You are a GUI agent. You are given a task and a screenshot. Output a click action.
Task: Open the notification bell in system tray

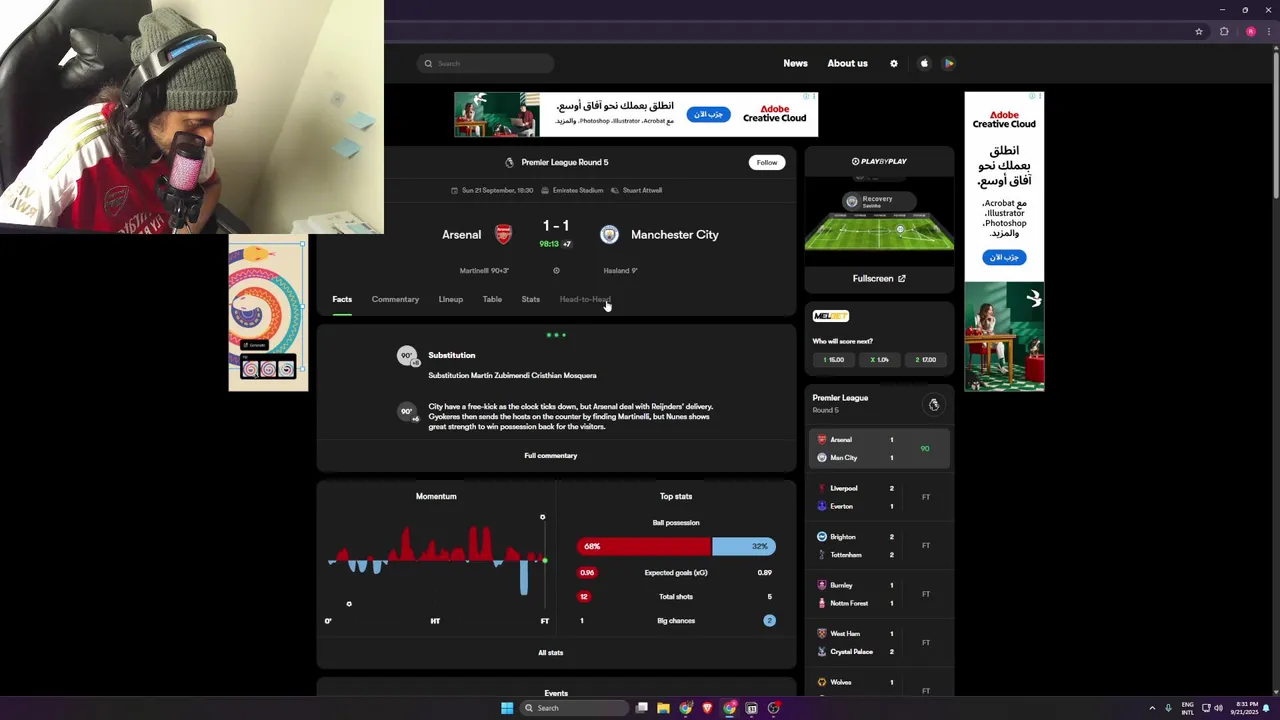(1267, 708)
